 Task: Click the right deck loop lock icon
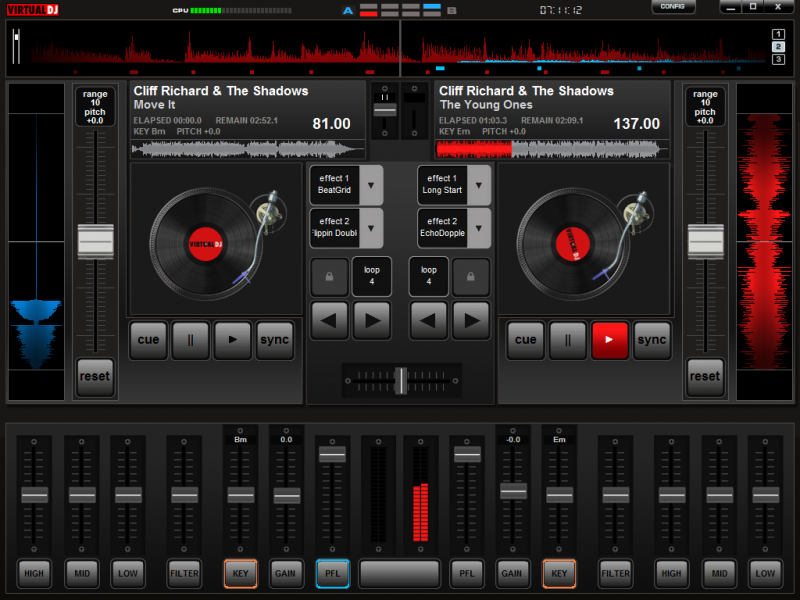coord(471,276)
